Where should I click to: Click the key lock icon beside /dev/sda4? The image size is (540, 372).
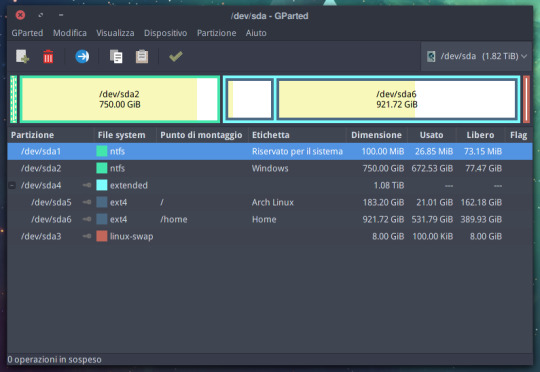click(x=87, y=185)
